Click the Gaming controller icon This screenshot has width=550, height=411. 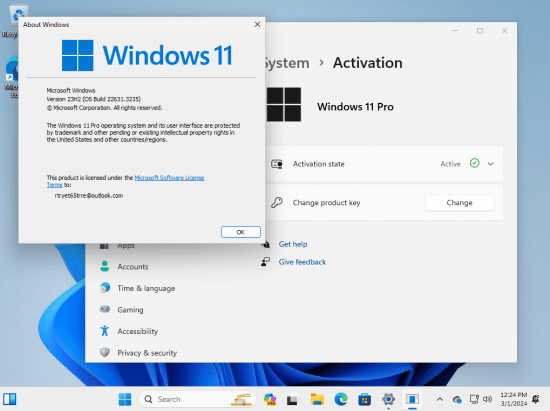(x=105, y=309)
